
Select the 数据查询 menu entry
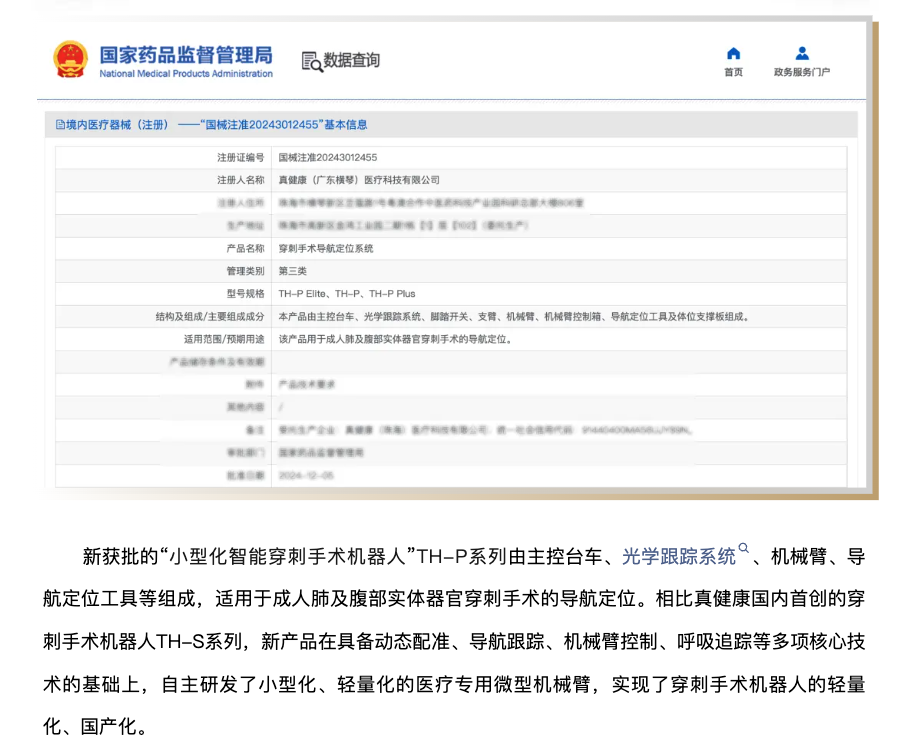pyautogui.click(x=347, y=61)
